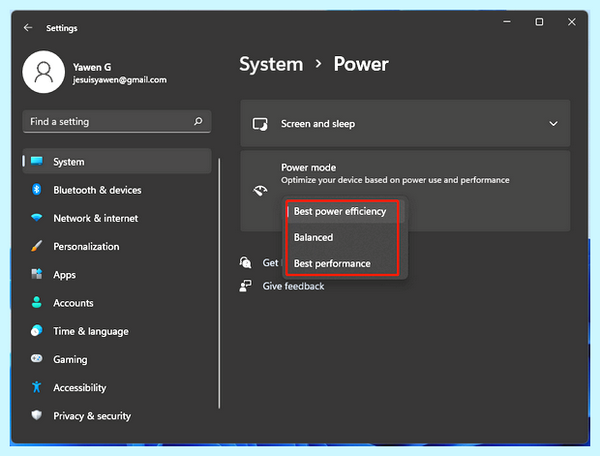Open Accounts settings
The height and width of the screenshot is (456, 600).
[x=117, y=303]
